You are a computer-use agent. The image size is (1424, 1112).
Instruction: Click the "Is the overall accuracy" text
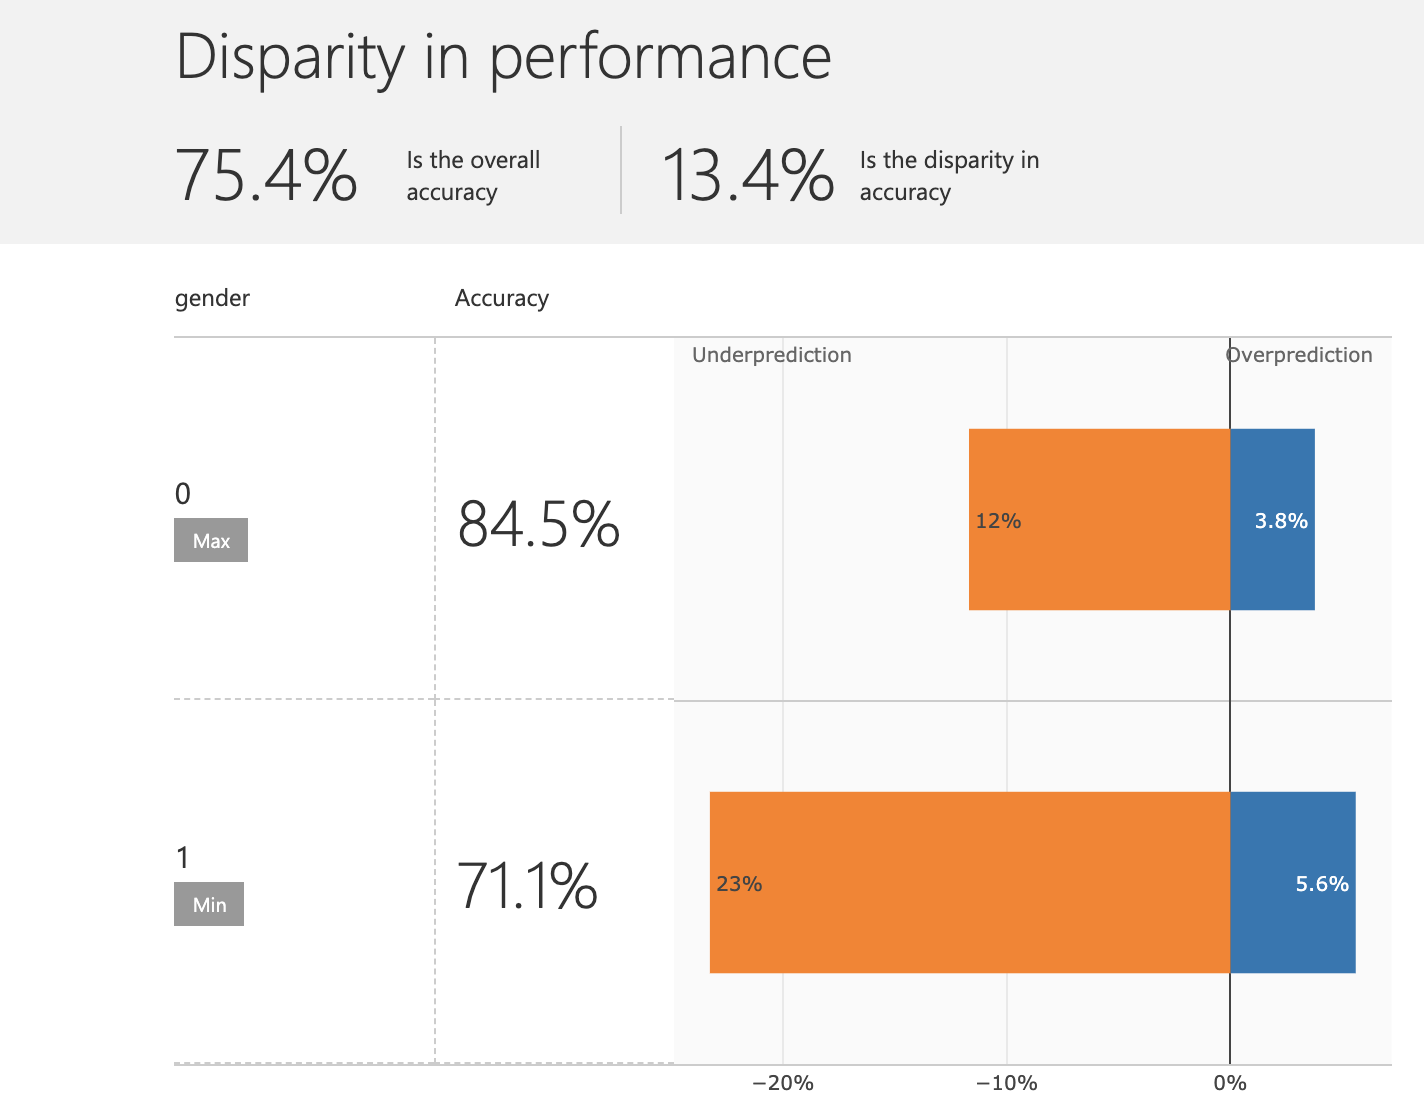(473, 175)
